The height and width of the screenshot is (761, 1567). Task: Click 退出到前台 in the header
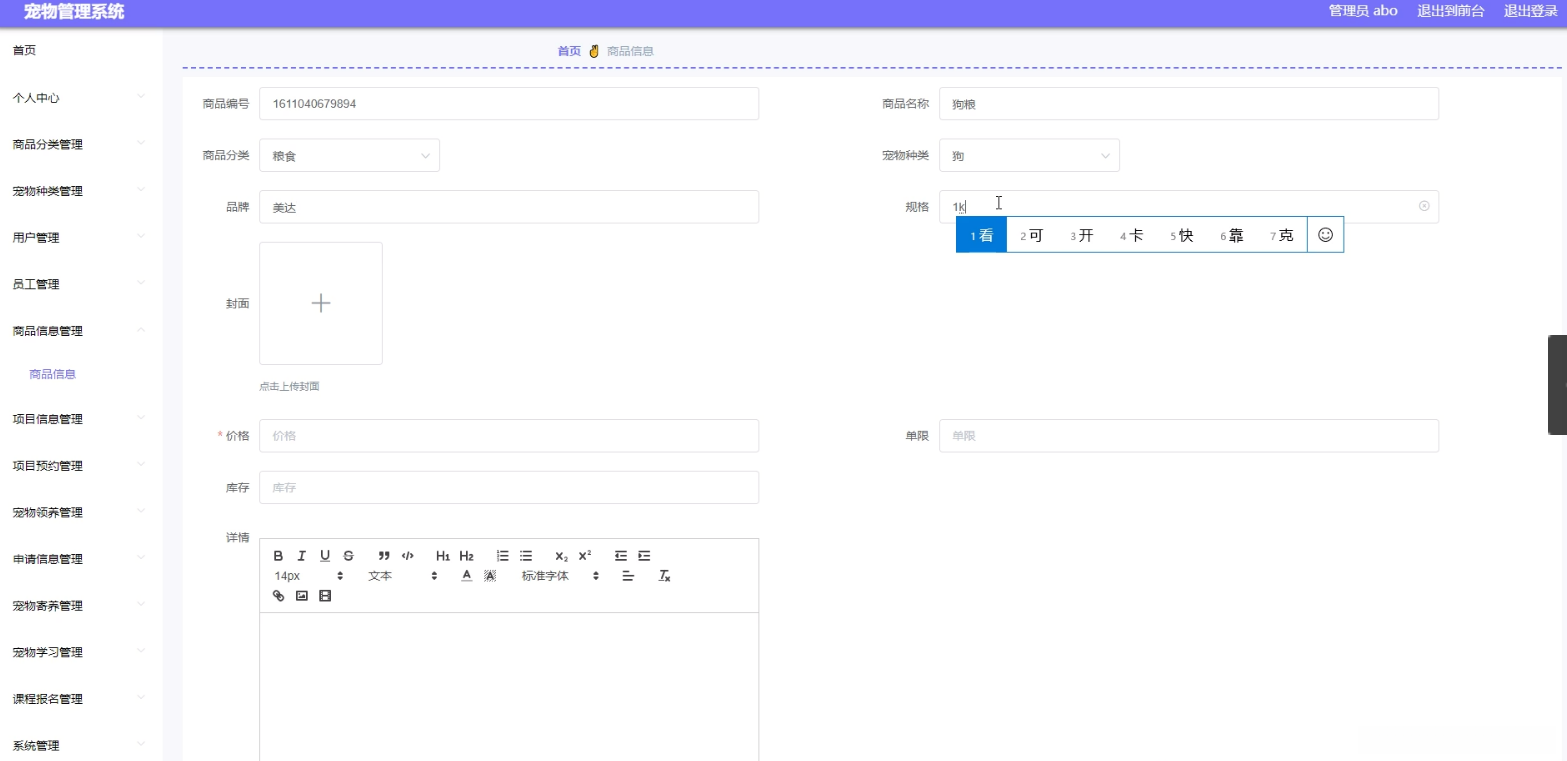1451,11
